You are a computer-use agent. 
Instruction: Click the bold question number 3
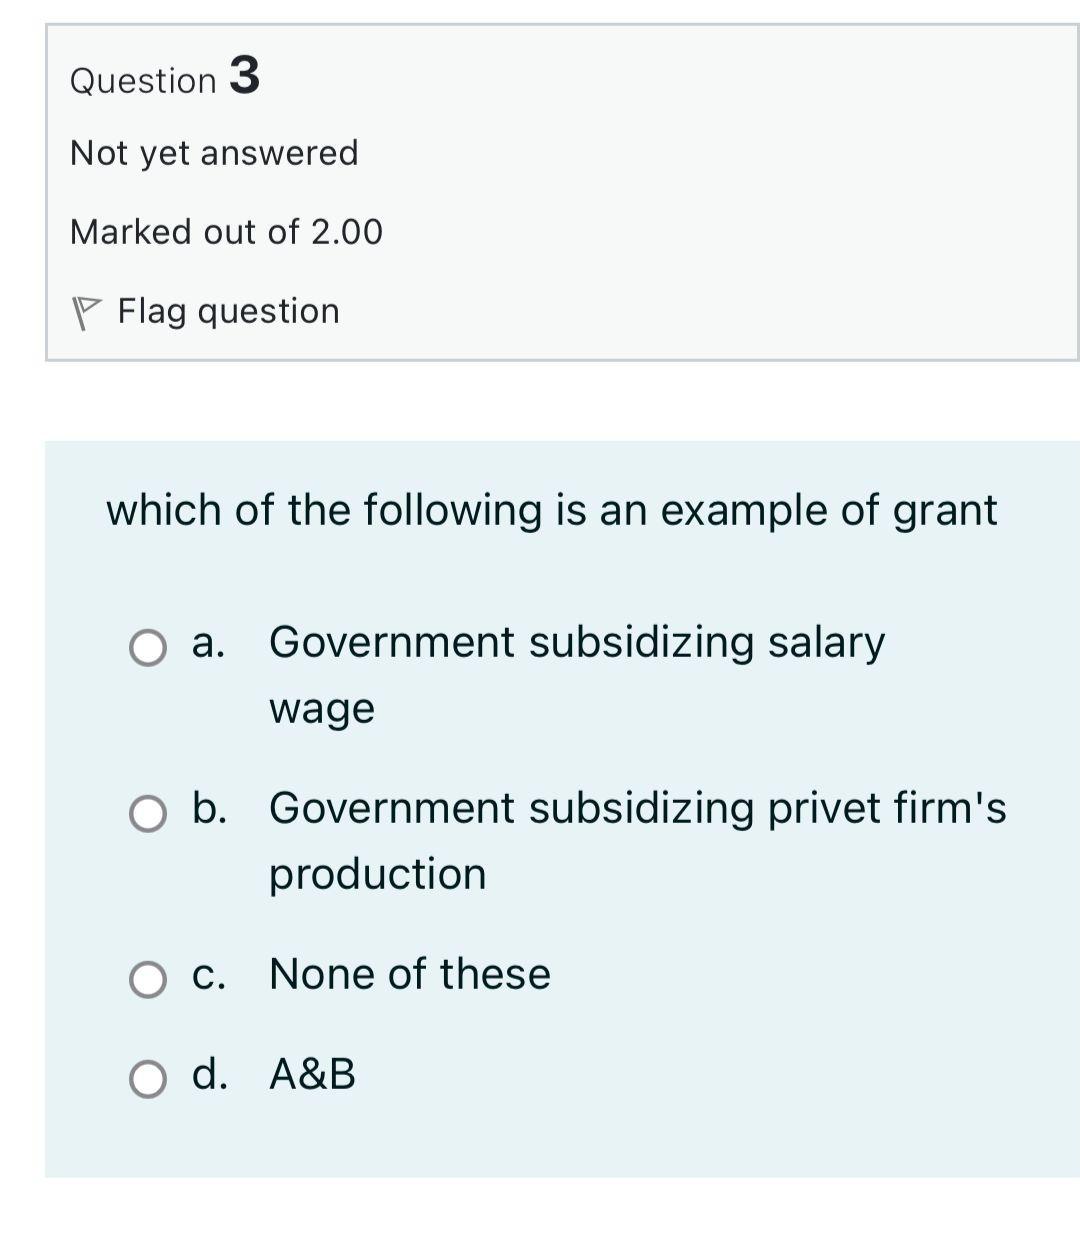point(245,76)
